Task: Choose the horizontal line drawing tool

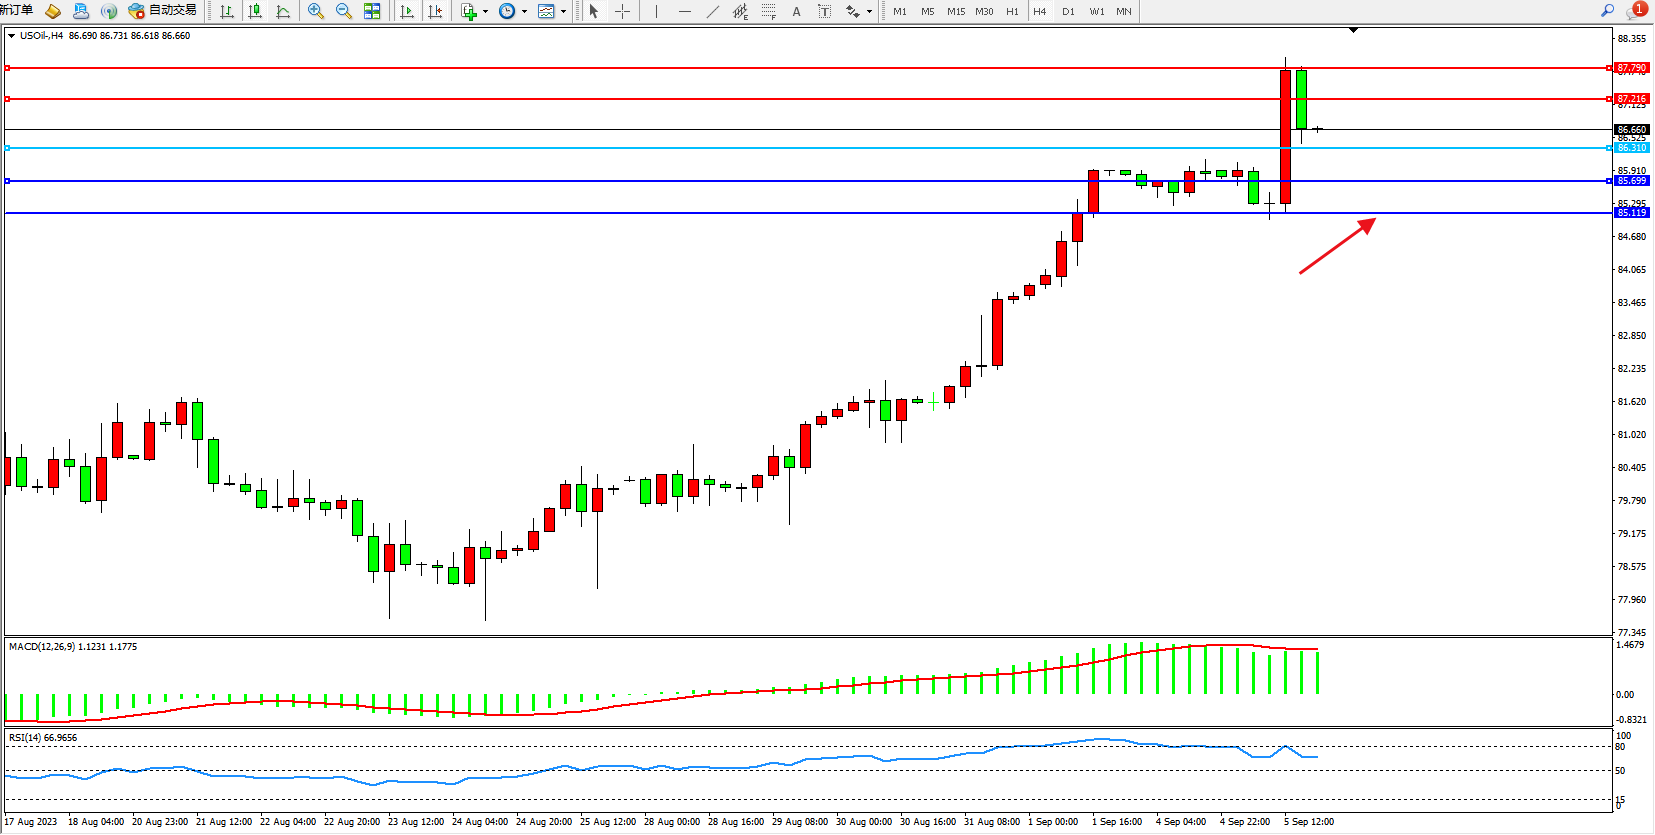Action: pyautogui.click(x=684, y=11)
